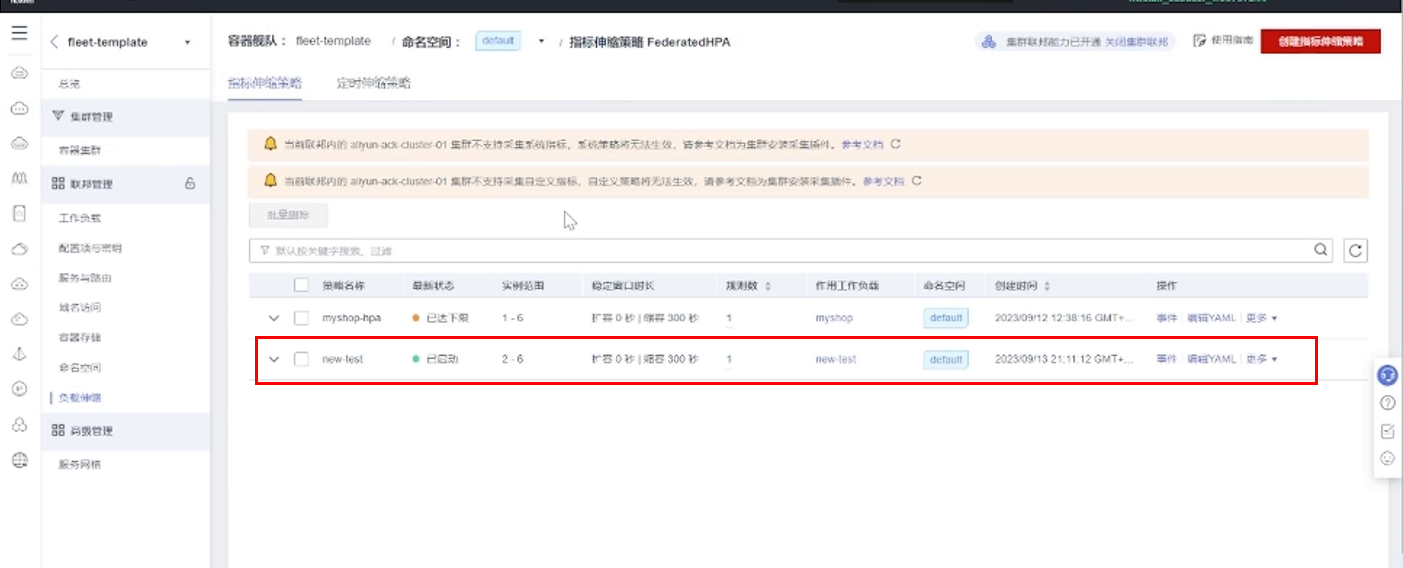Switch to the 指标伸缩策略 tab
Image resolution: width=1403 pixels, height=568 pixels.
point(264,83)
